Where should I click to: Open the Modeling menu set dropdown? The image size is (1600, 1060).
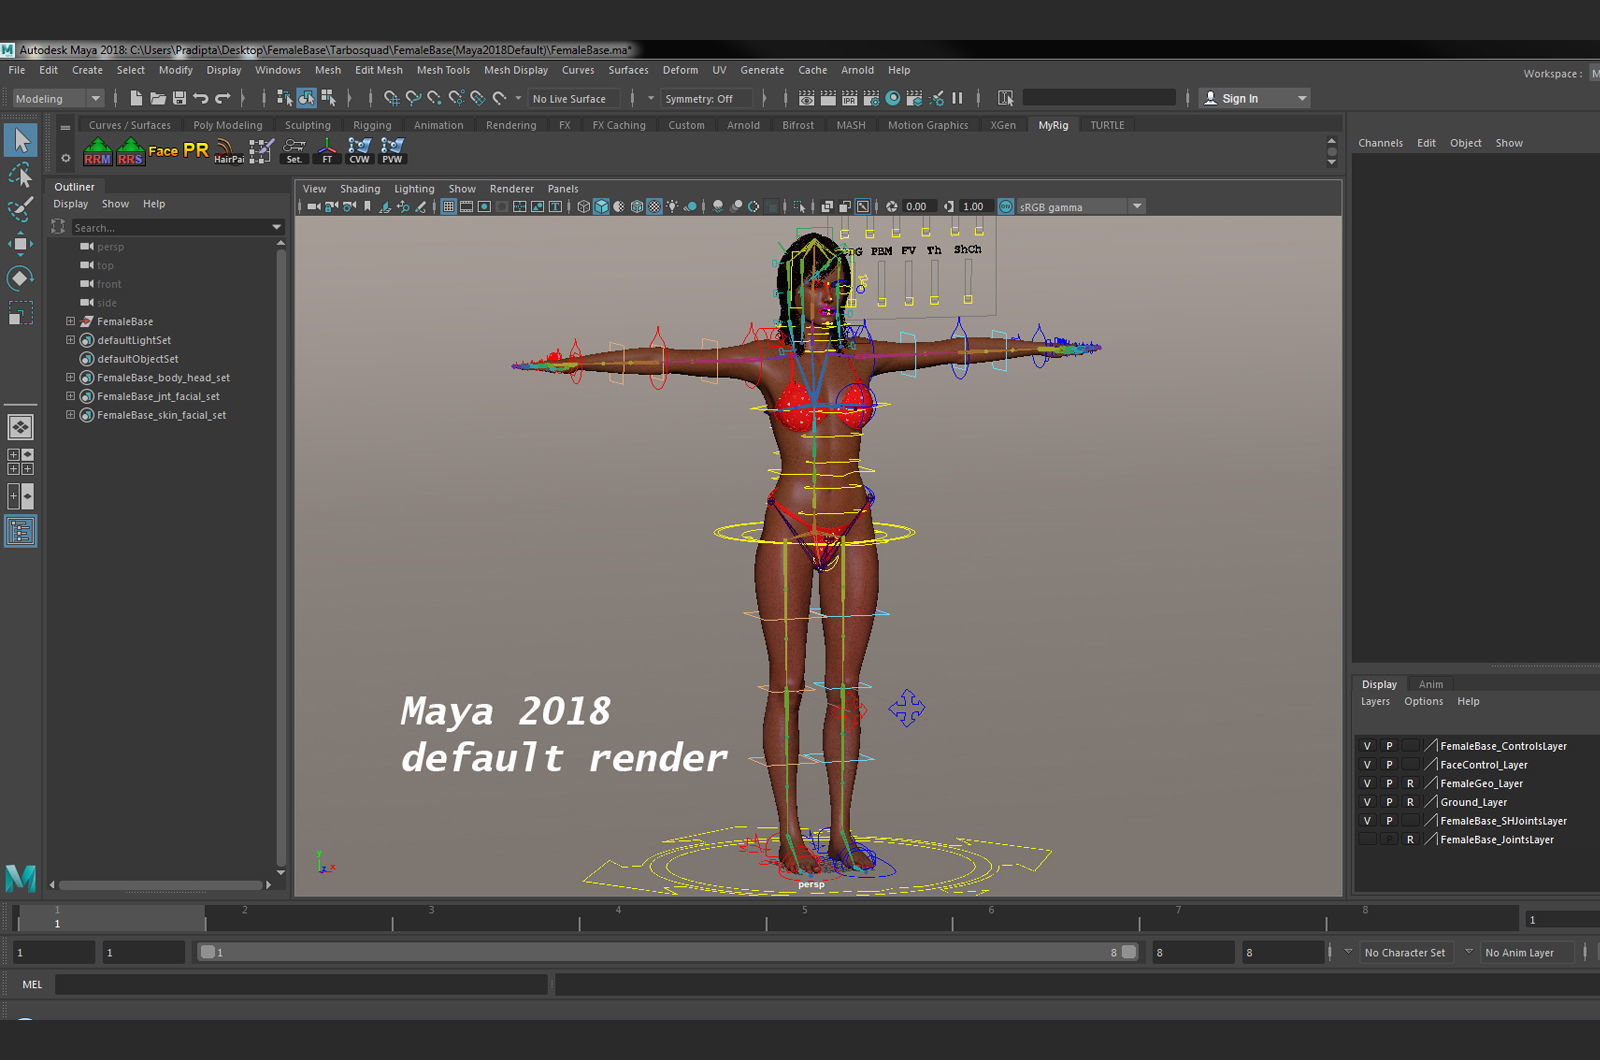tap(58, 99)
